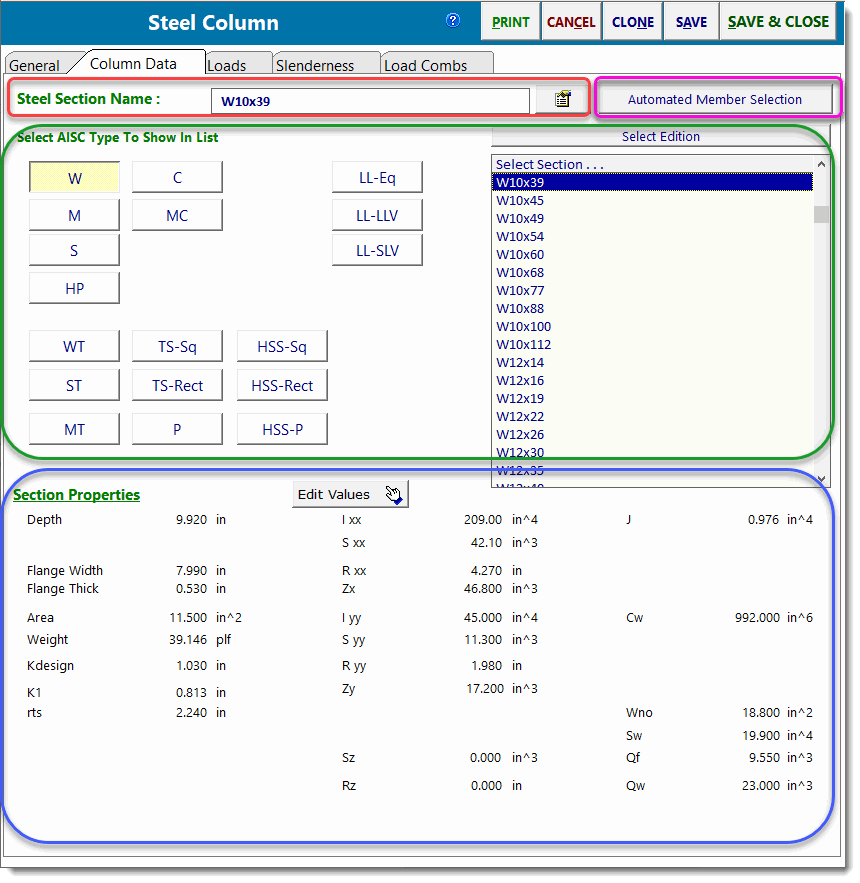
Task: Click the blue help question mark icon
Action: 453,20
